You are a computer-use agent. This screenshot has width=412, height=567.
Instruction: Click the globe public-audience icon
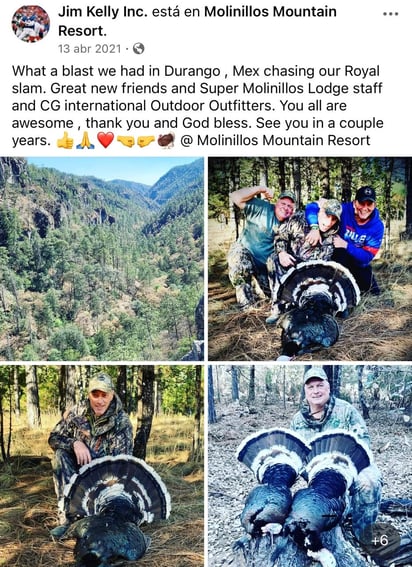point(139,48)
